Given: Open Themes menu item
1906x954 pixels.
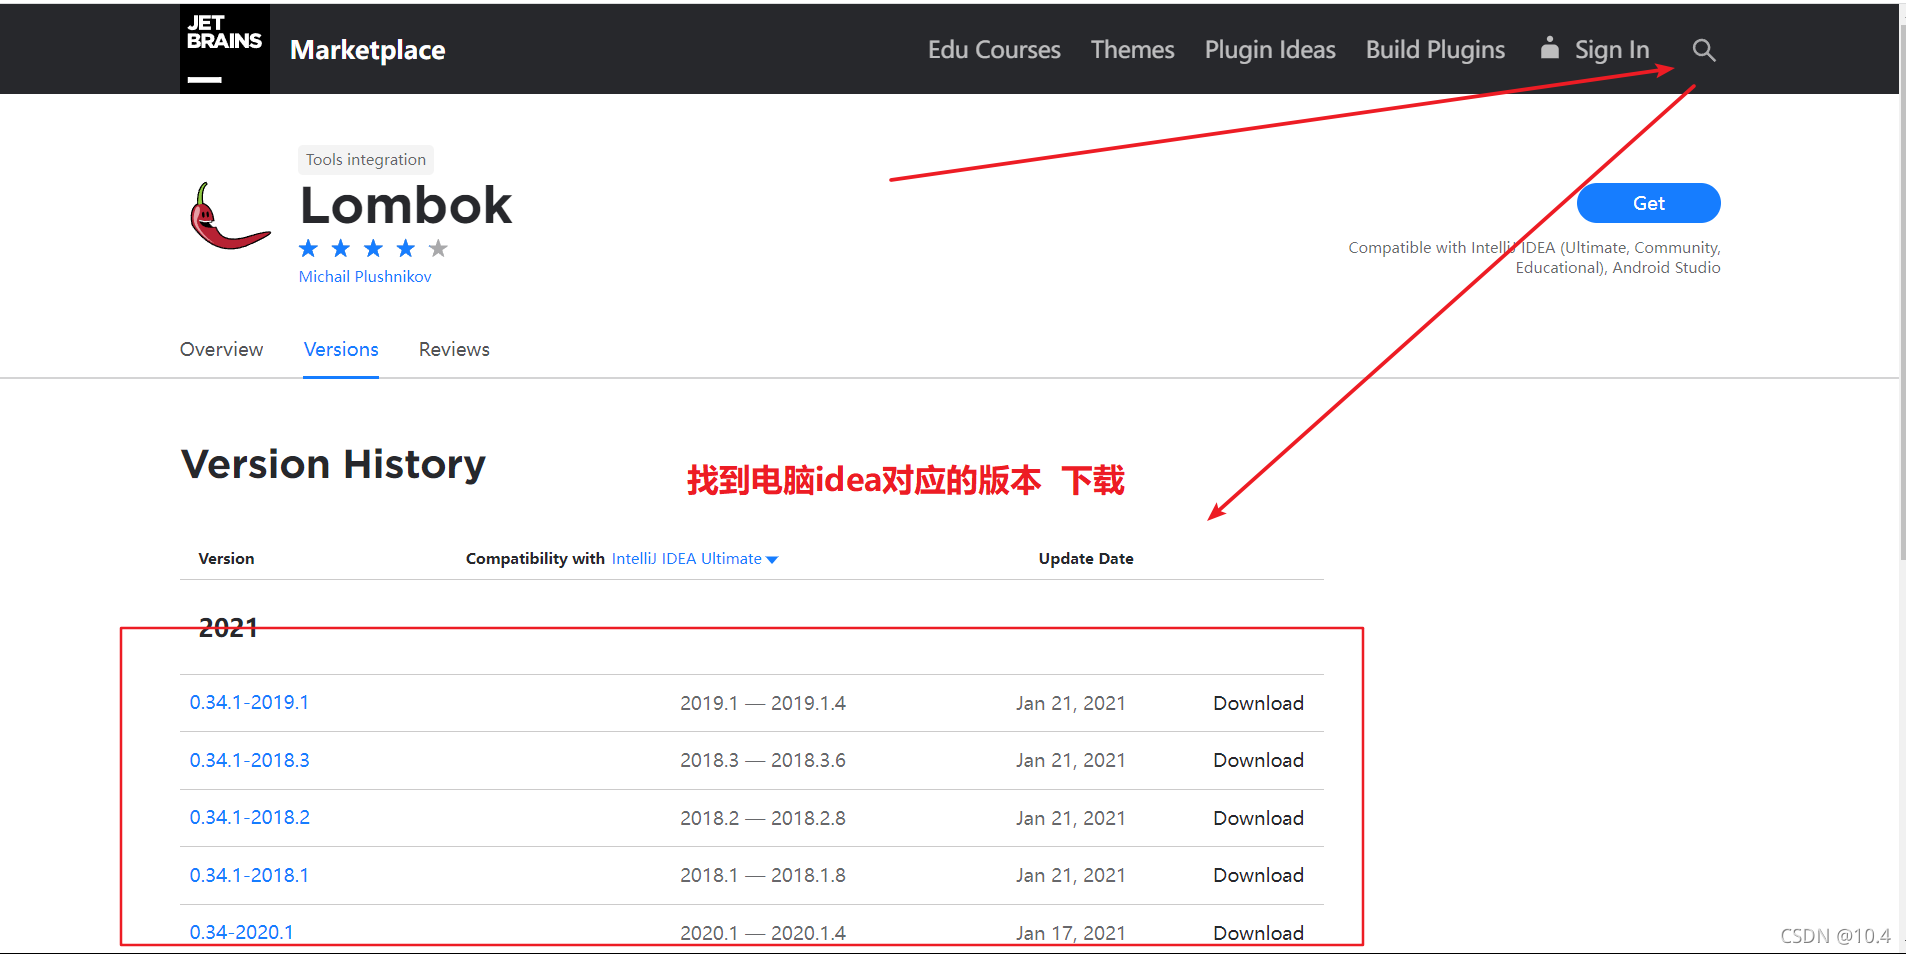Looking at the screenshot, I should click(1132, 50).
